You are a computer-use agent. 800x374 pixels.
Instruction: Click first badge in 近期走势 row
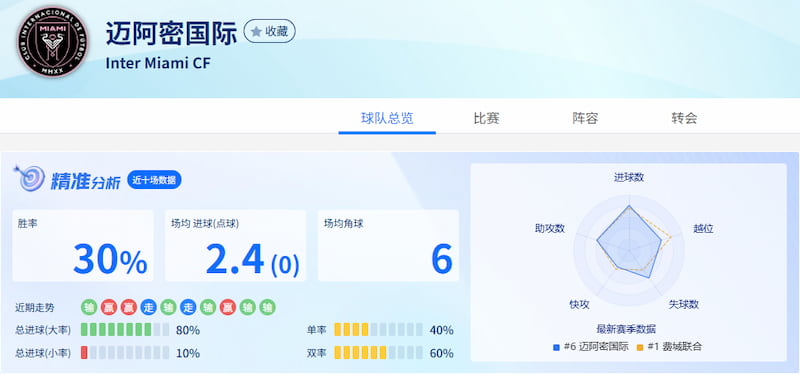coord(89,307)
